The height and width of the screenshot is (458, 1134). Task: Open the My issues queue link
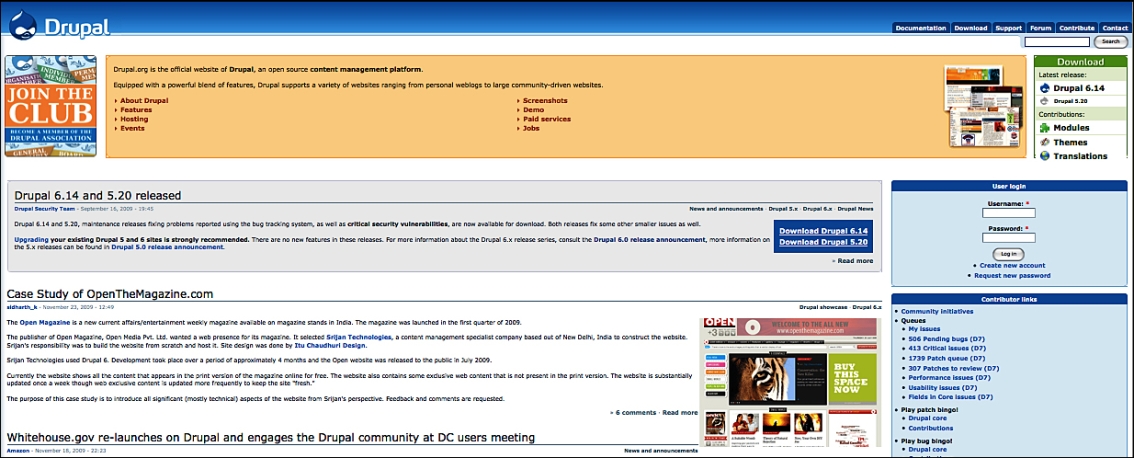tap(924, 328)
